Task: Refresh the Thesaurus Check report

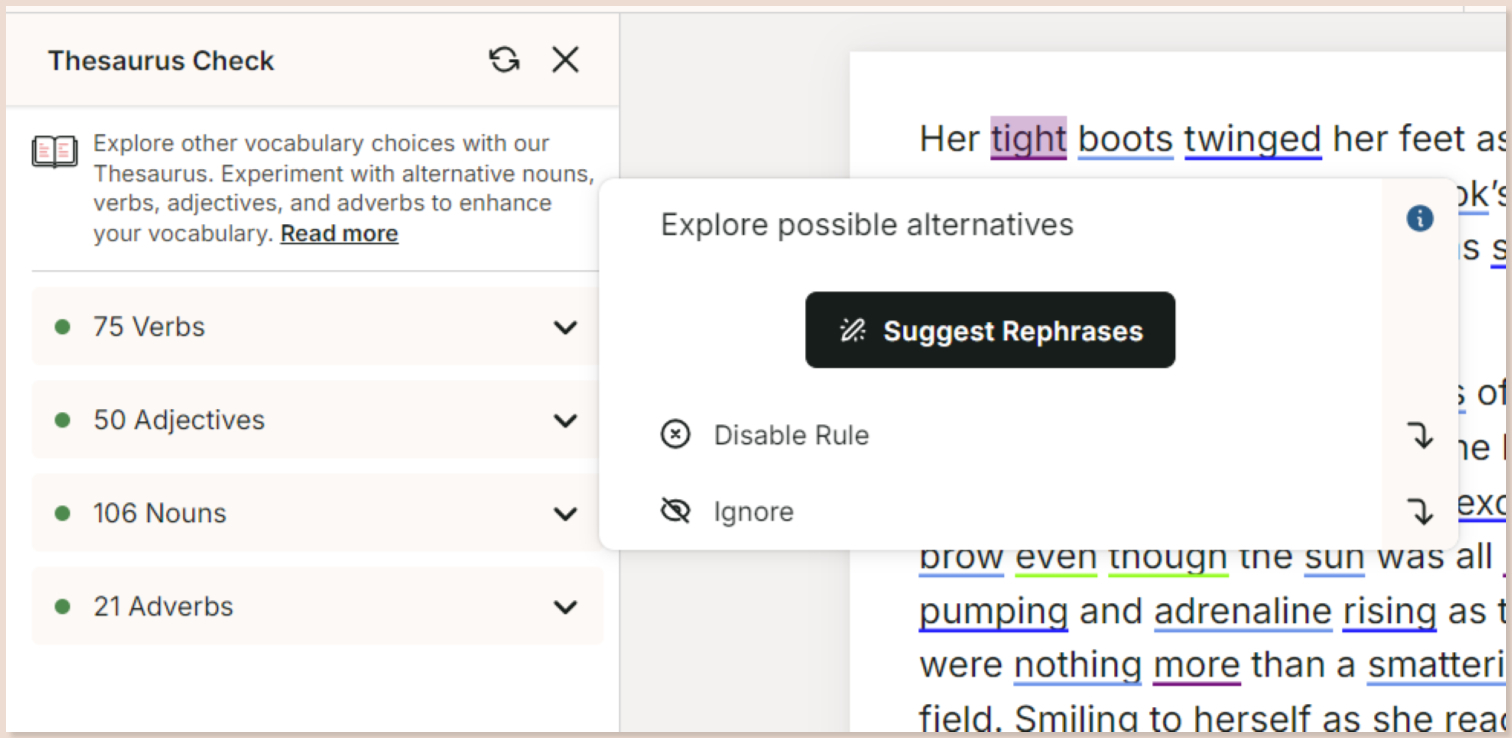Action: [x=505, y=60]
